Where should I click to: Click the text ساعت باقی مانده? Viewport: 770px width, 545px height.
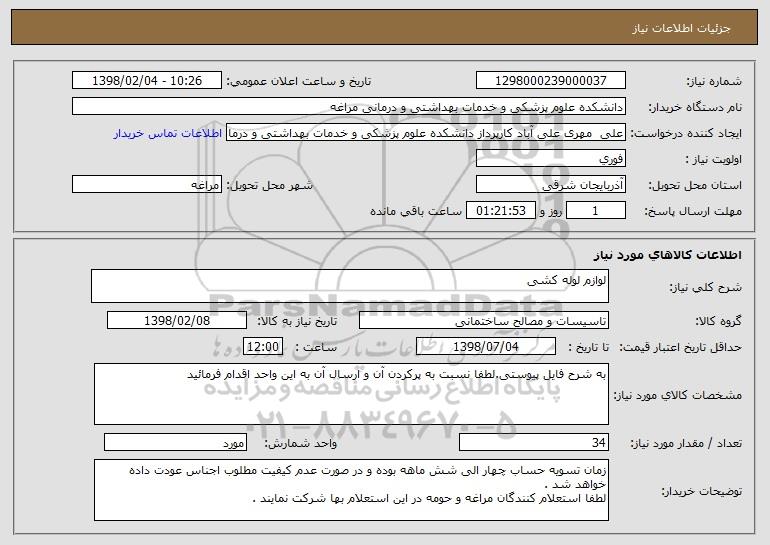(416, 212)
